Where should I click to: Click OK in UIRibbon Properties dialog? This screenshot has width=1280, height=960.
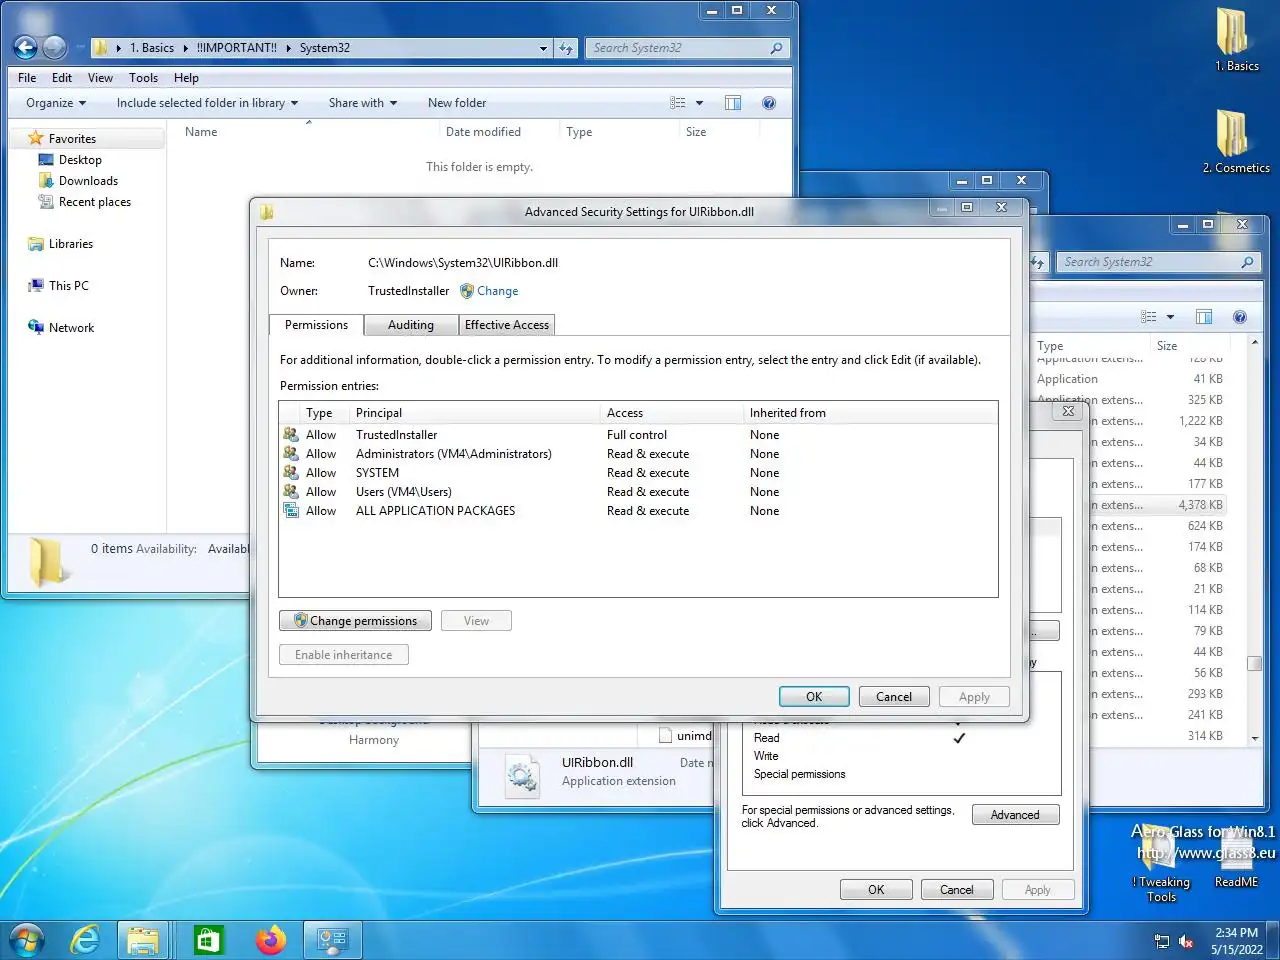pos(876,890)
